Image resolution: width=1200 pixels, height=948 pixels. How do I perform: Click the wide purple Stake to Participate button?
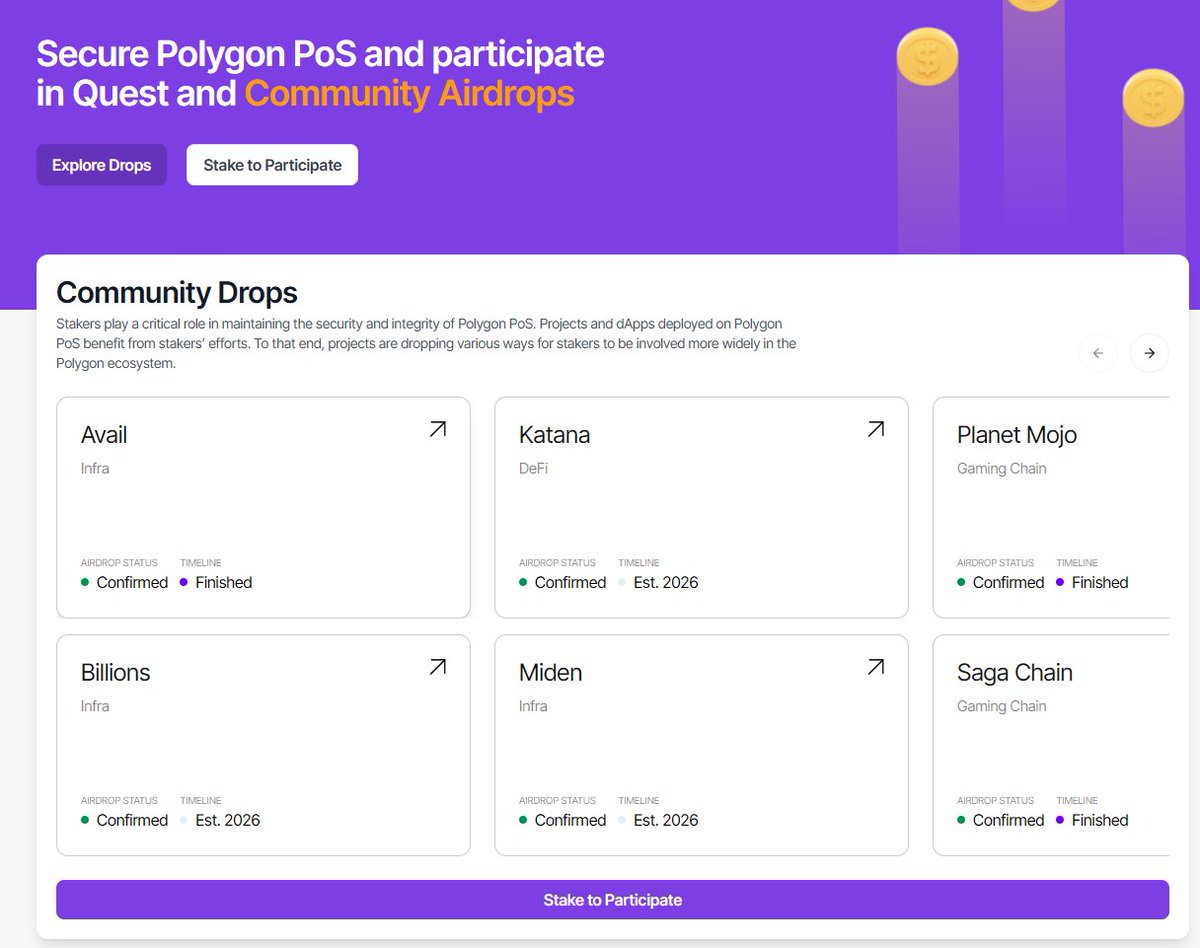tap(612, 900)
